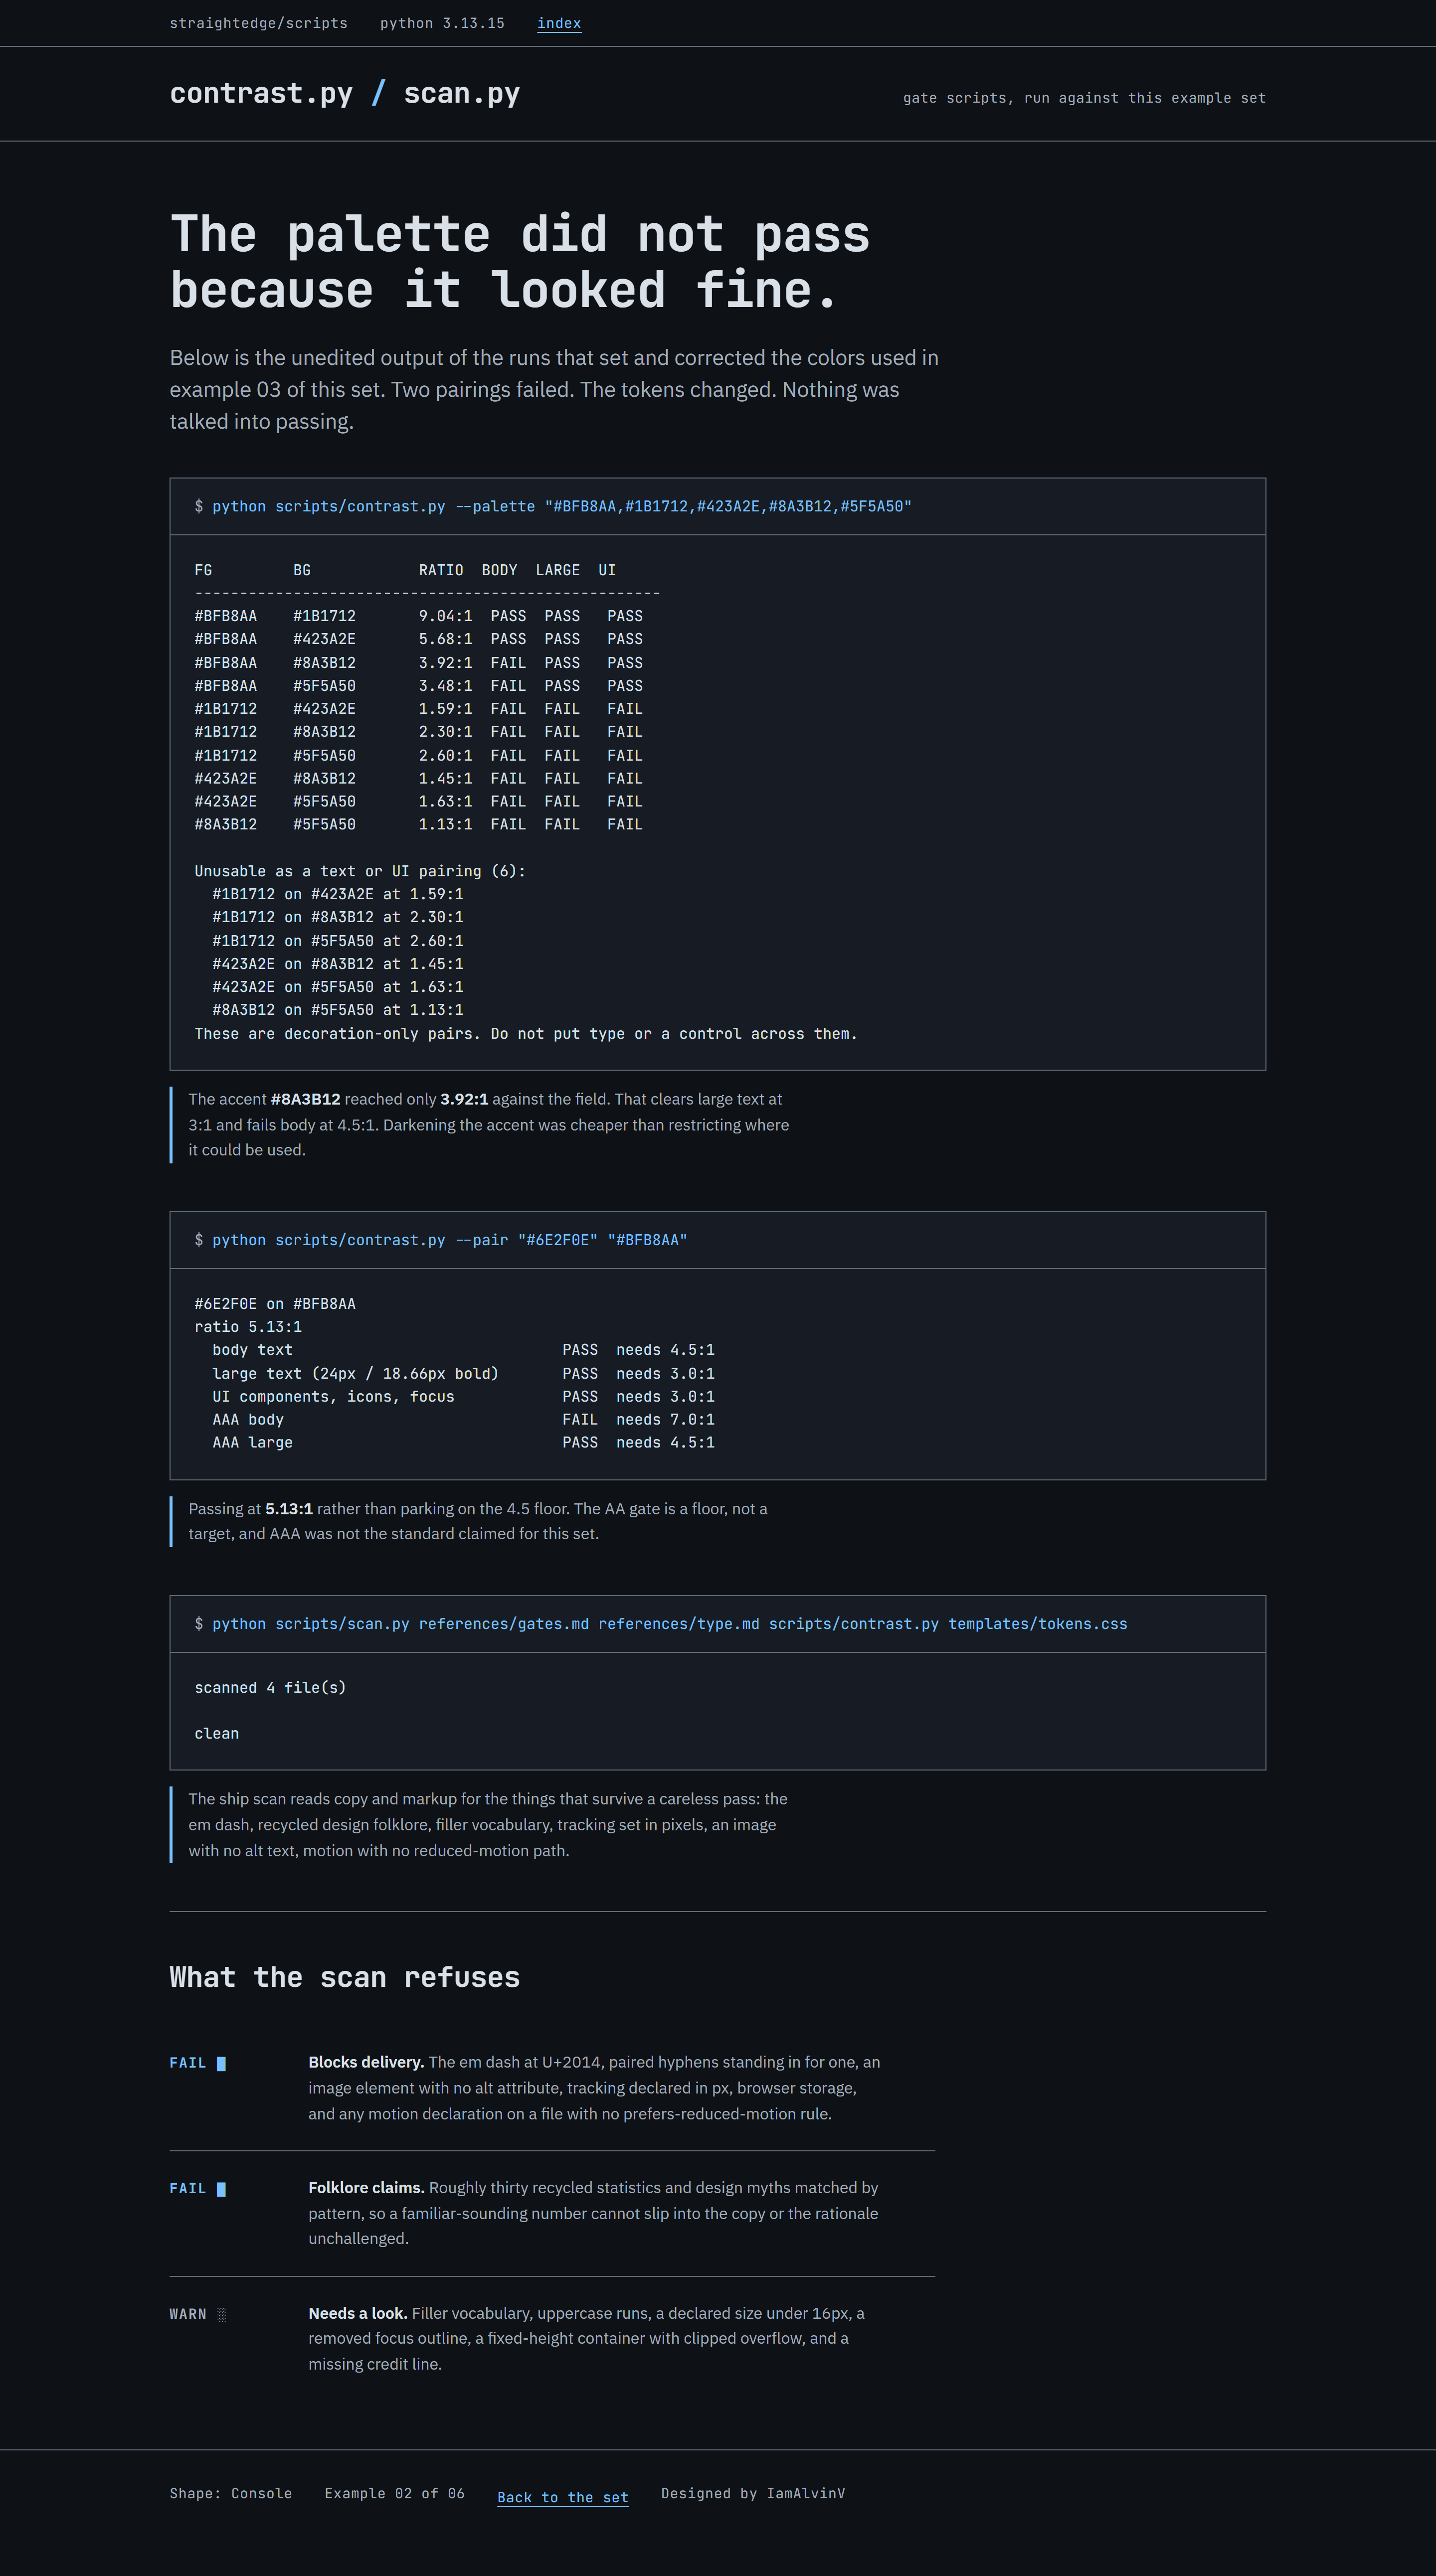
Task: Click the main palette headline
Action: click(x=520, y=262)
